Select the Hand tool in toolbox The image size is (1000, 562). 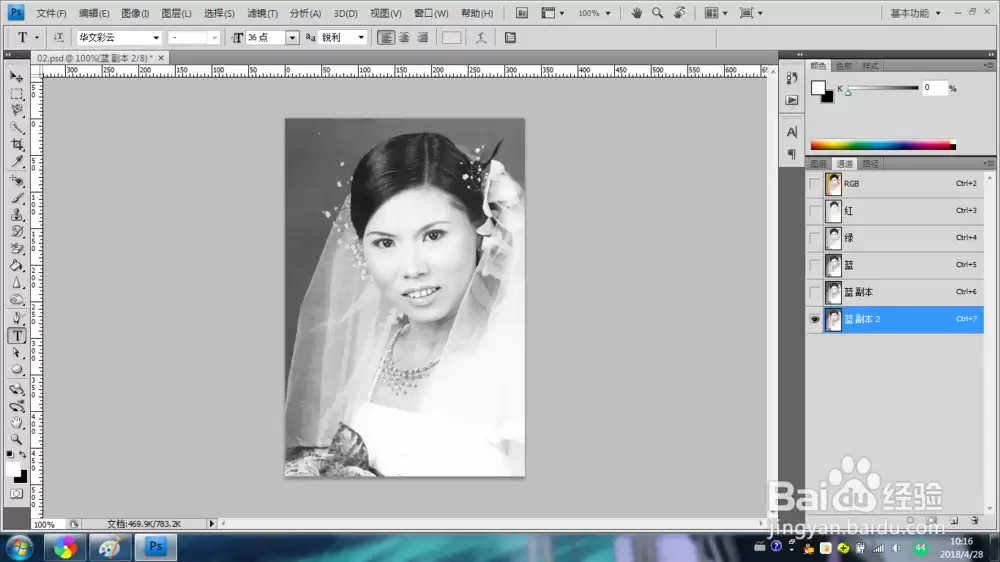pos(17,422)
